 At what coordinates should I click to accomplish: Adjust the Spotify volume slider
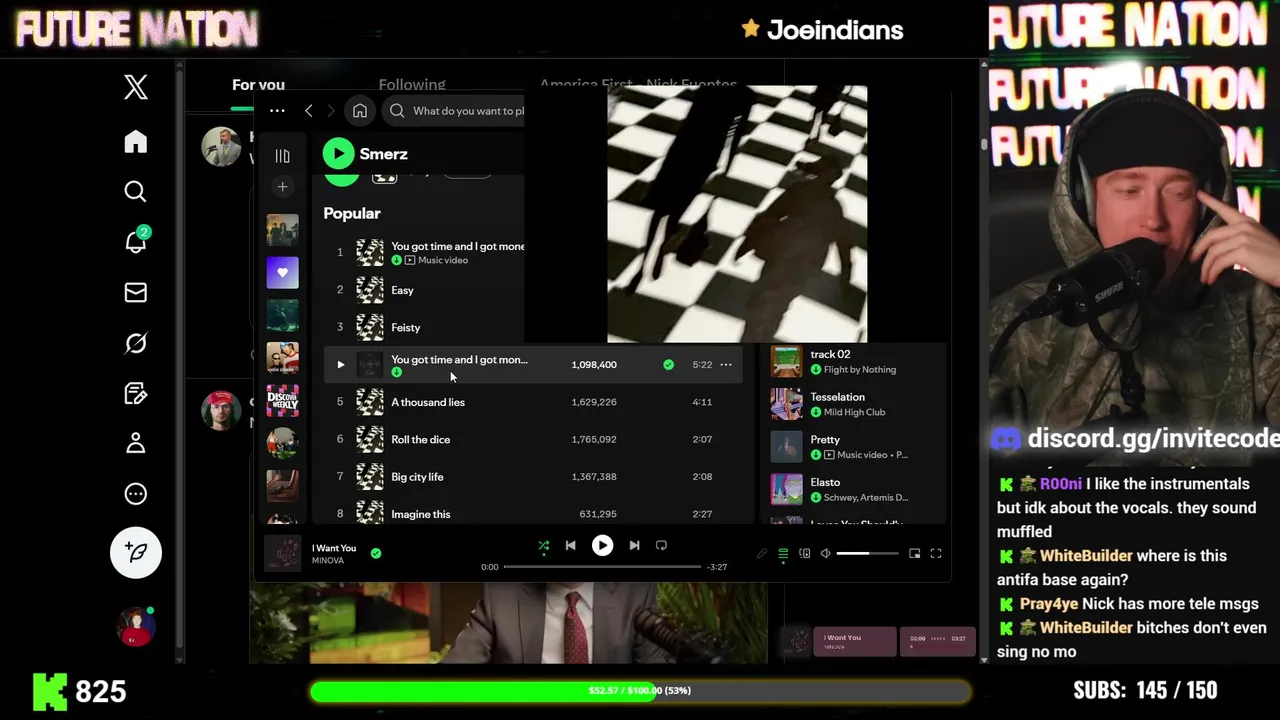867,554
